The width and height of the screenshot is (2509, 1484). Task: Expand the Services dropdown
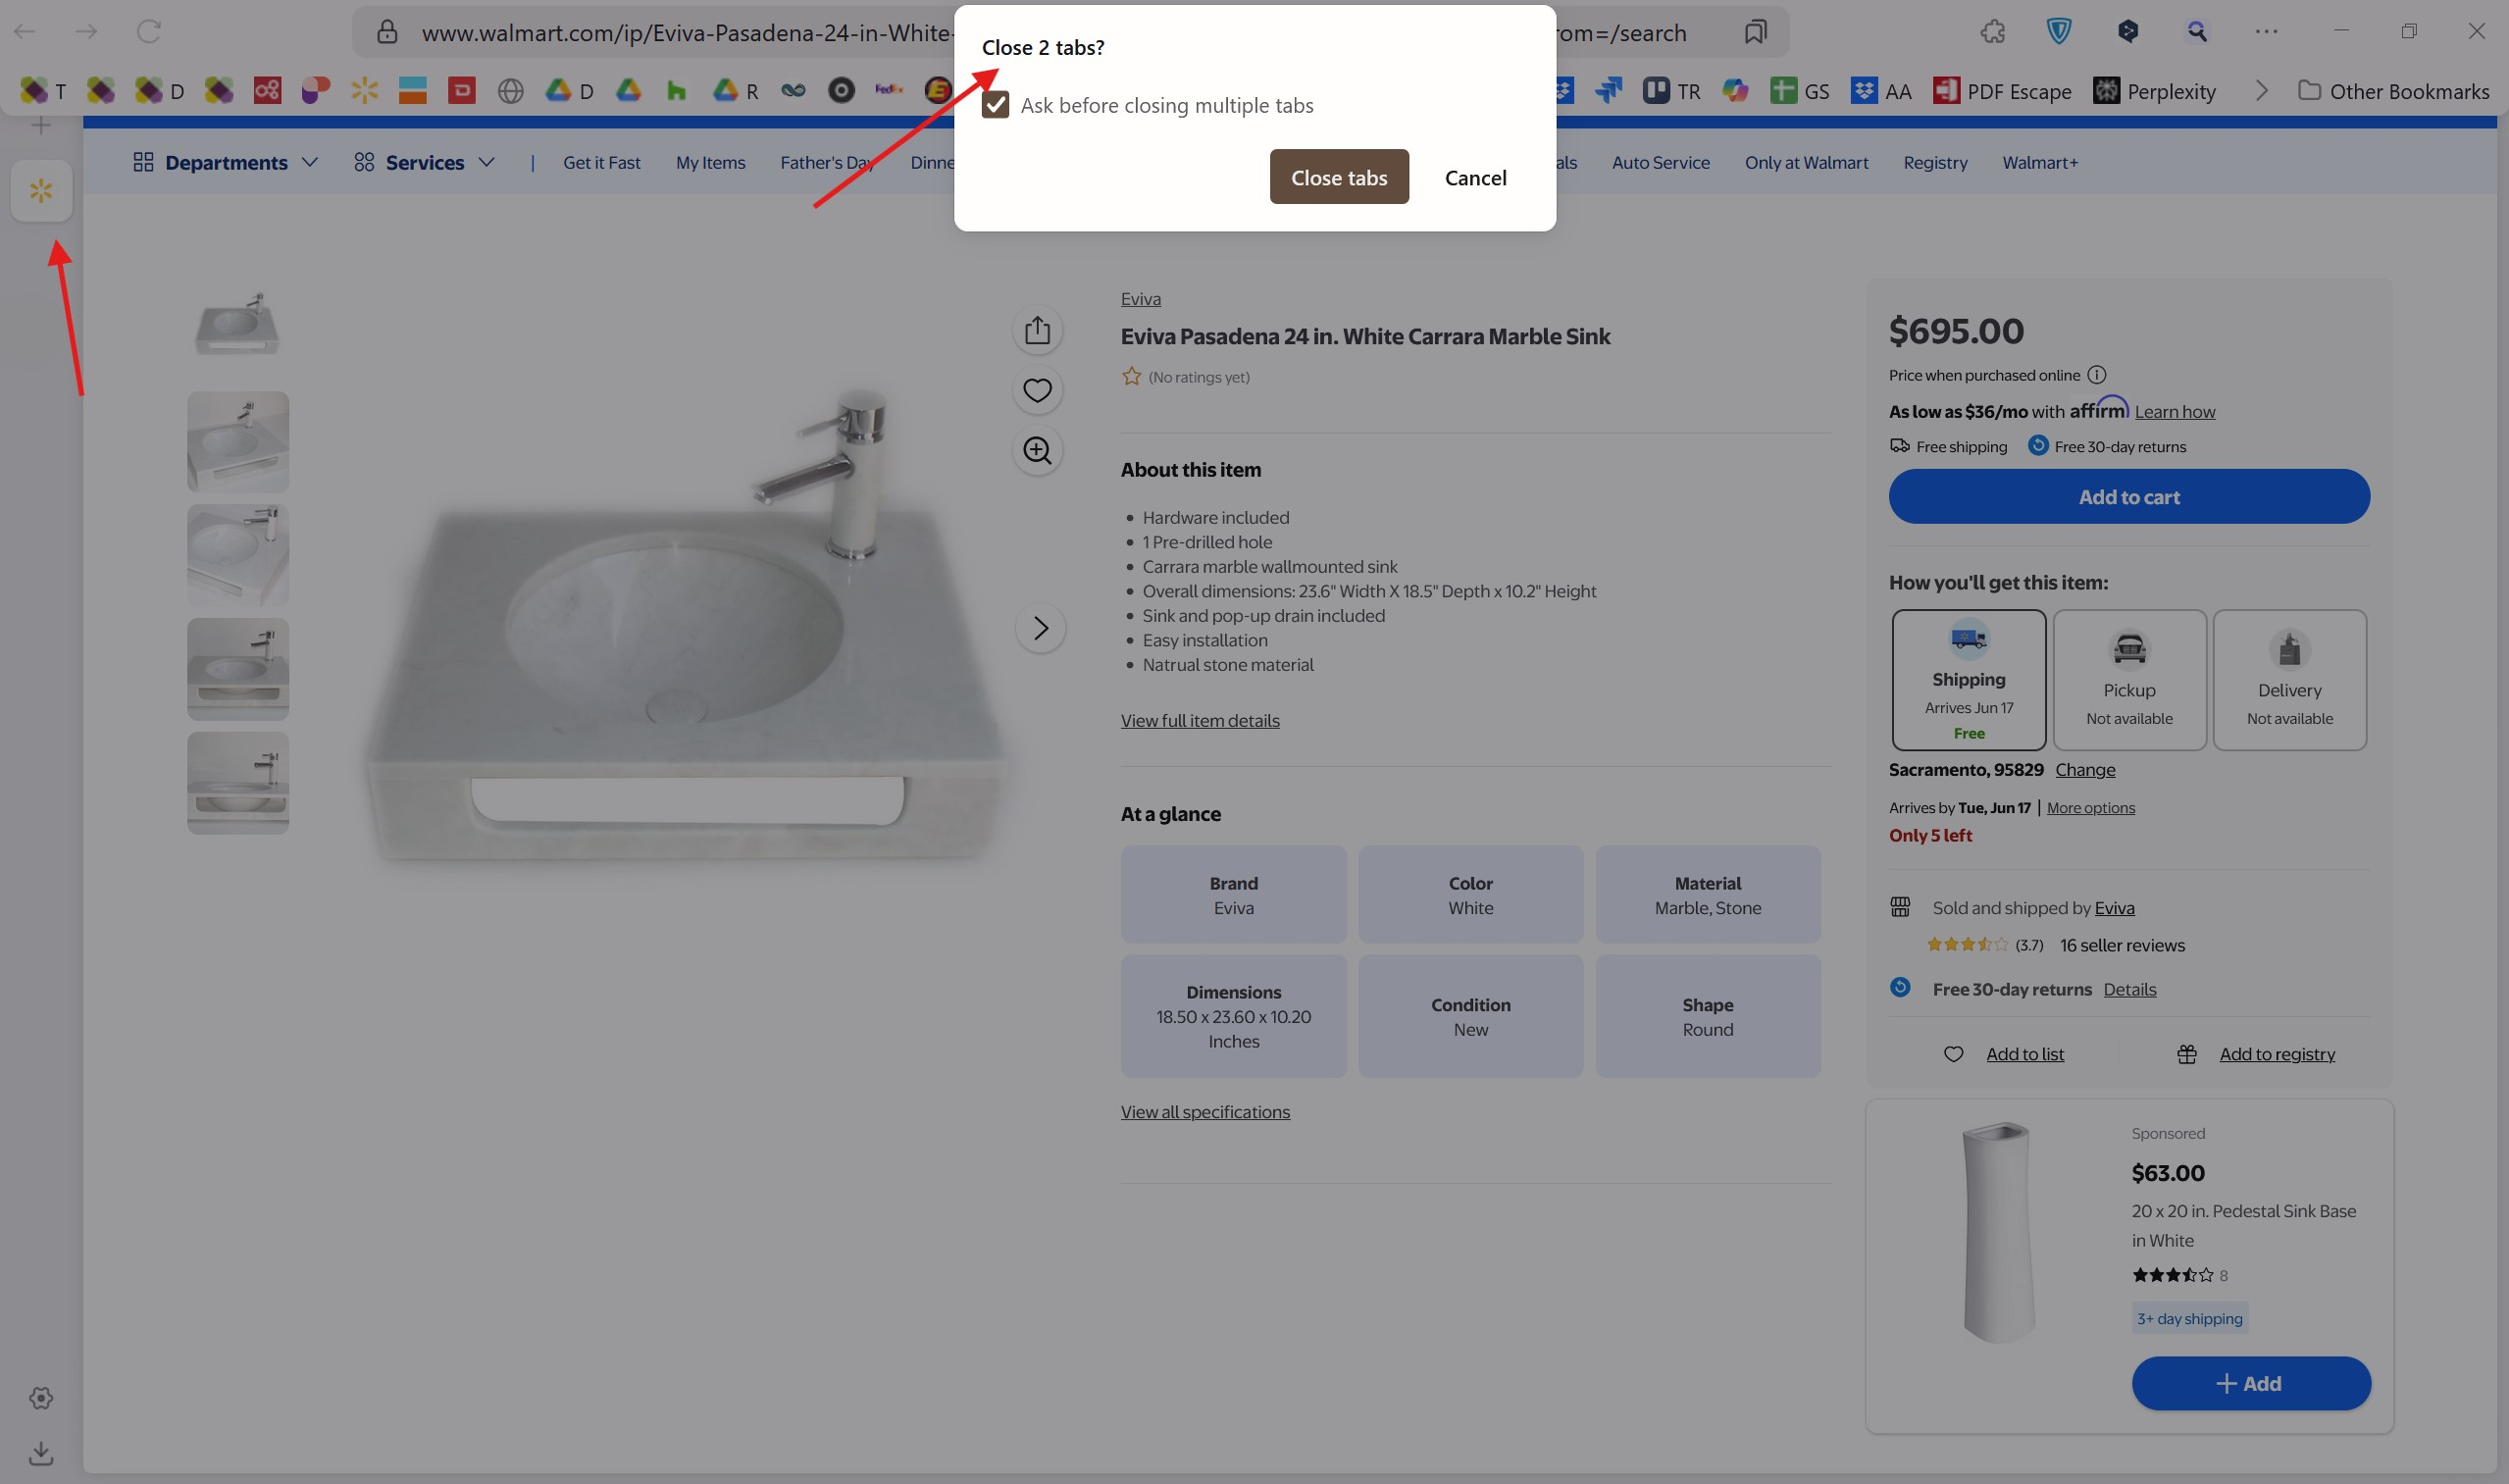[x=424, y=162]
